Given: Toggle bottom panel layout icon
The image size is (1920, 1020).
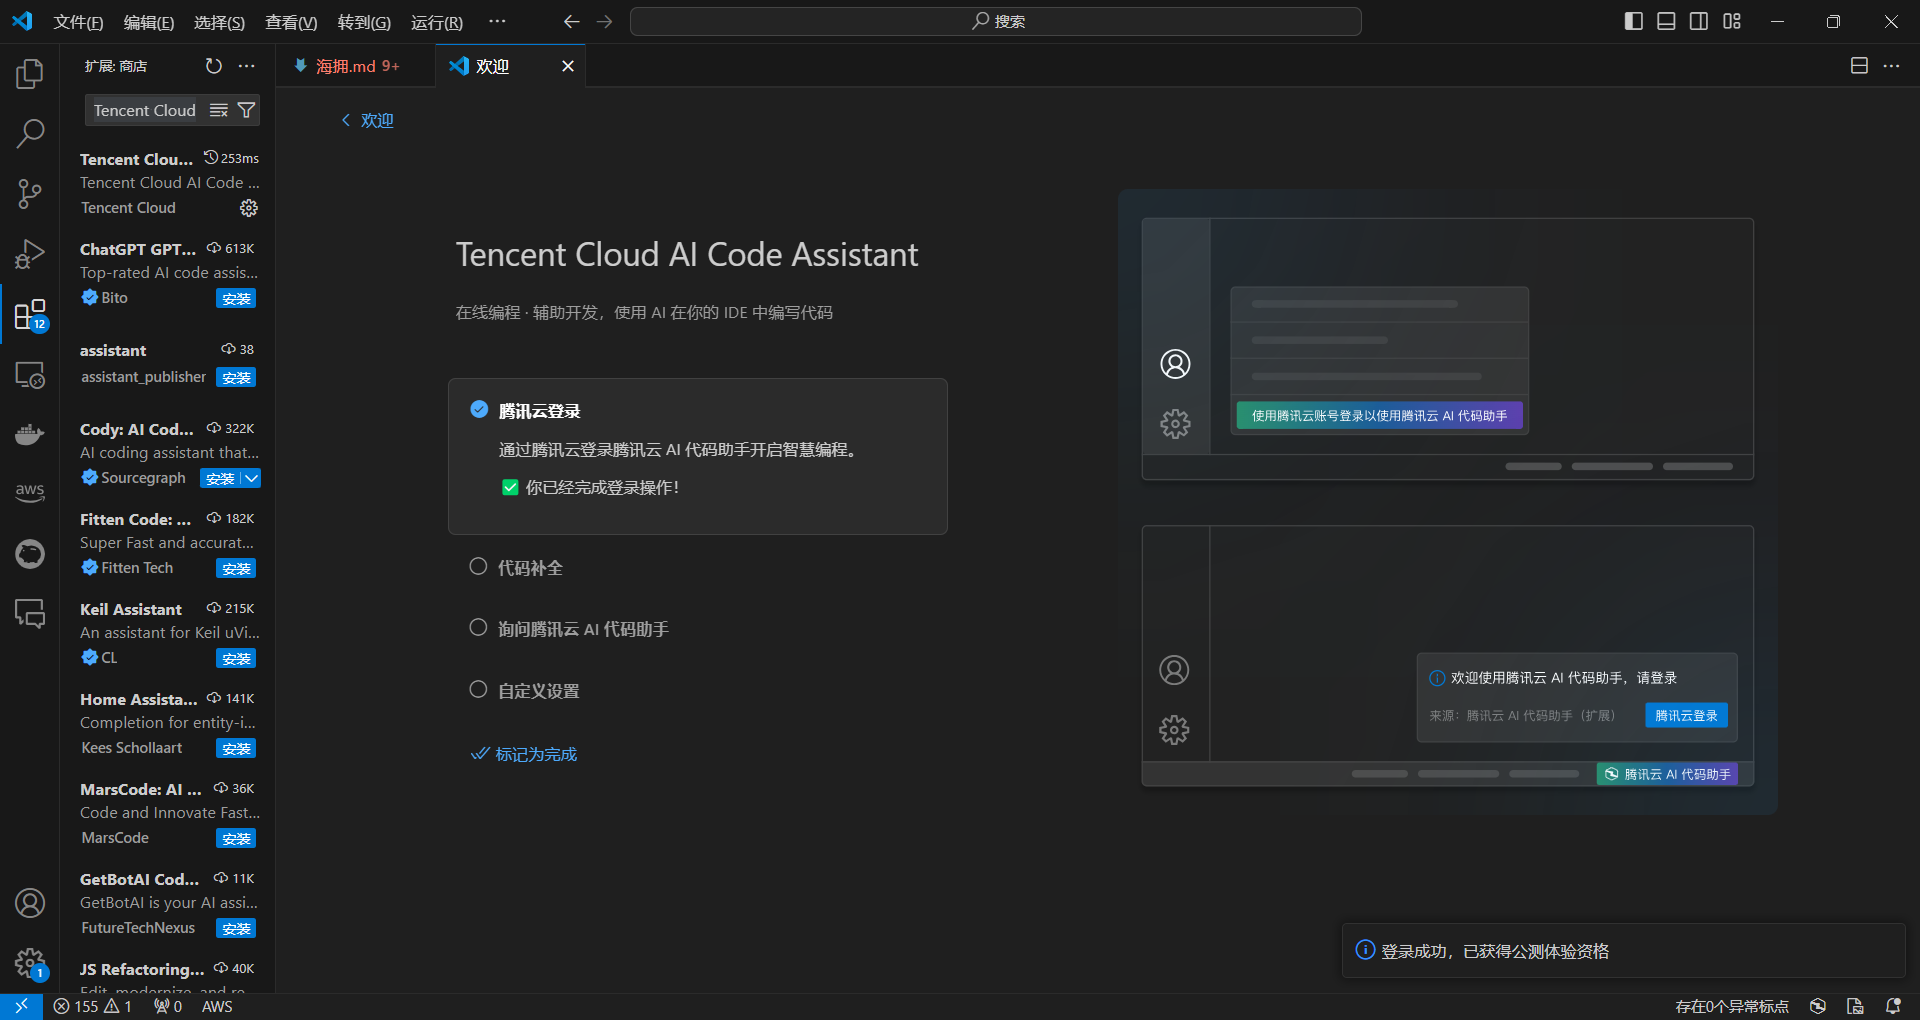Looking at the screenshot, I should tap(1666, 21).
